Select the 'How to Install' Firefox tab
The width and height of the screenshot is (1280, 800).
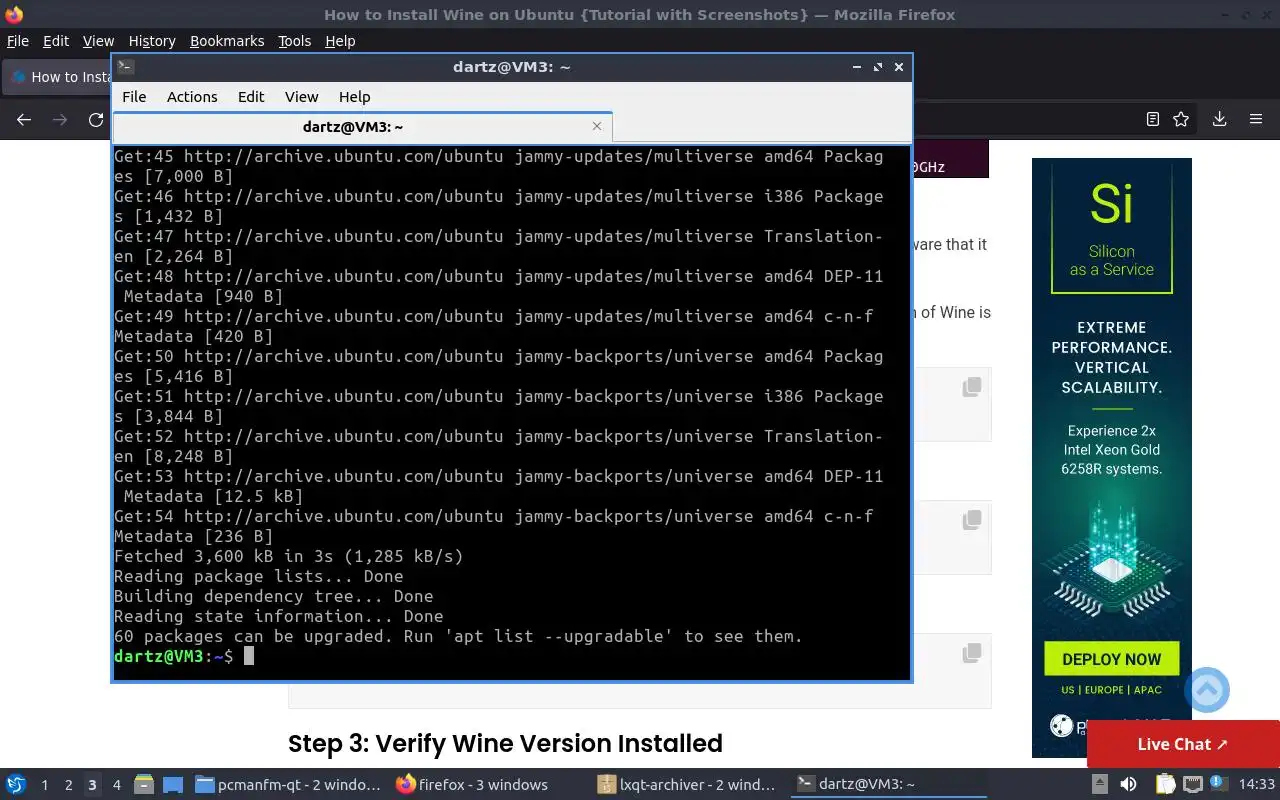coord(58,77)
